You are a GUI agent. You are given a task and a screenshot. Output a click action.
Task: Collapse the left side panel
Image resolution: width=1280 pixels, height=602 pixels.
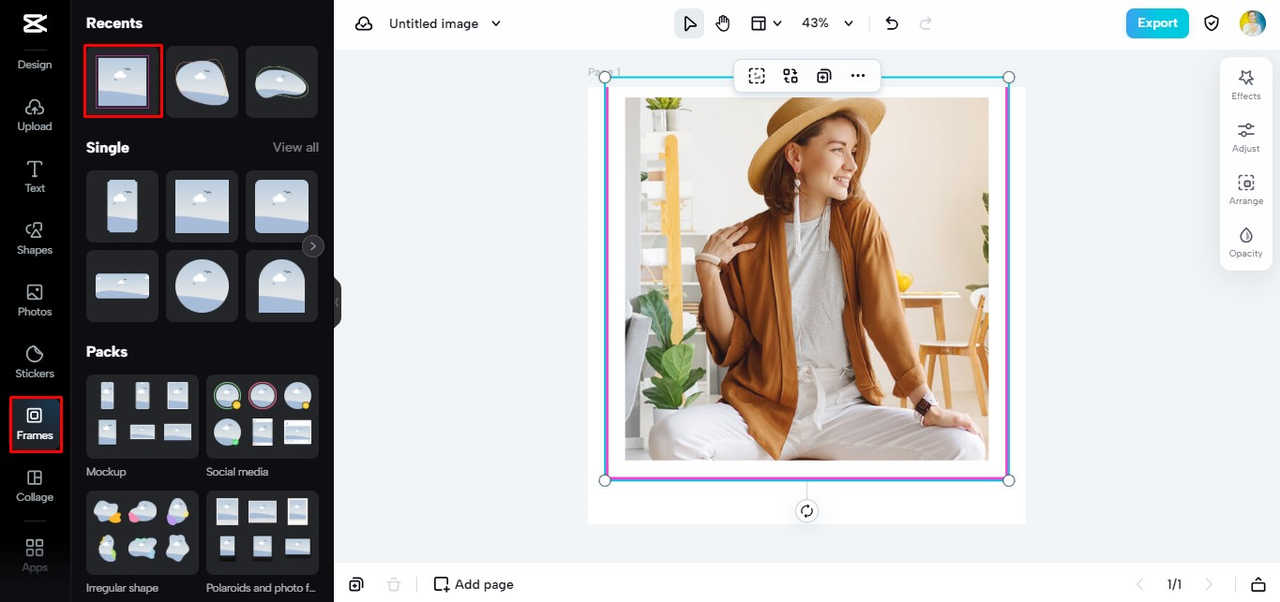[337, 302]
